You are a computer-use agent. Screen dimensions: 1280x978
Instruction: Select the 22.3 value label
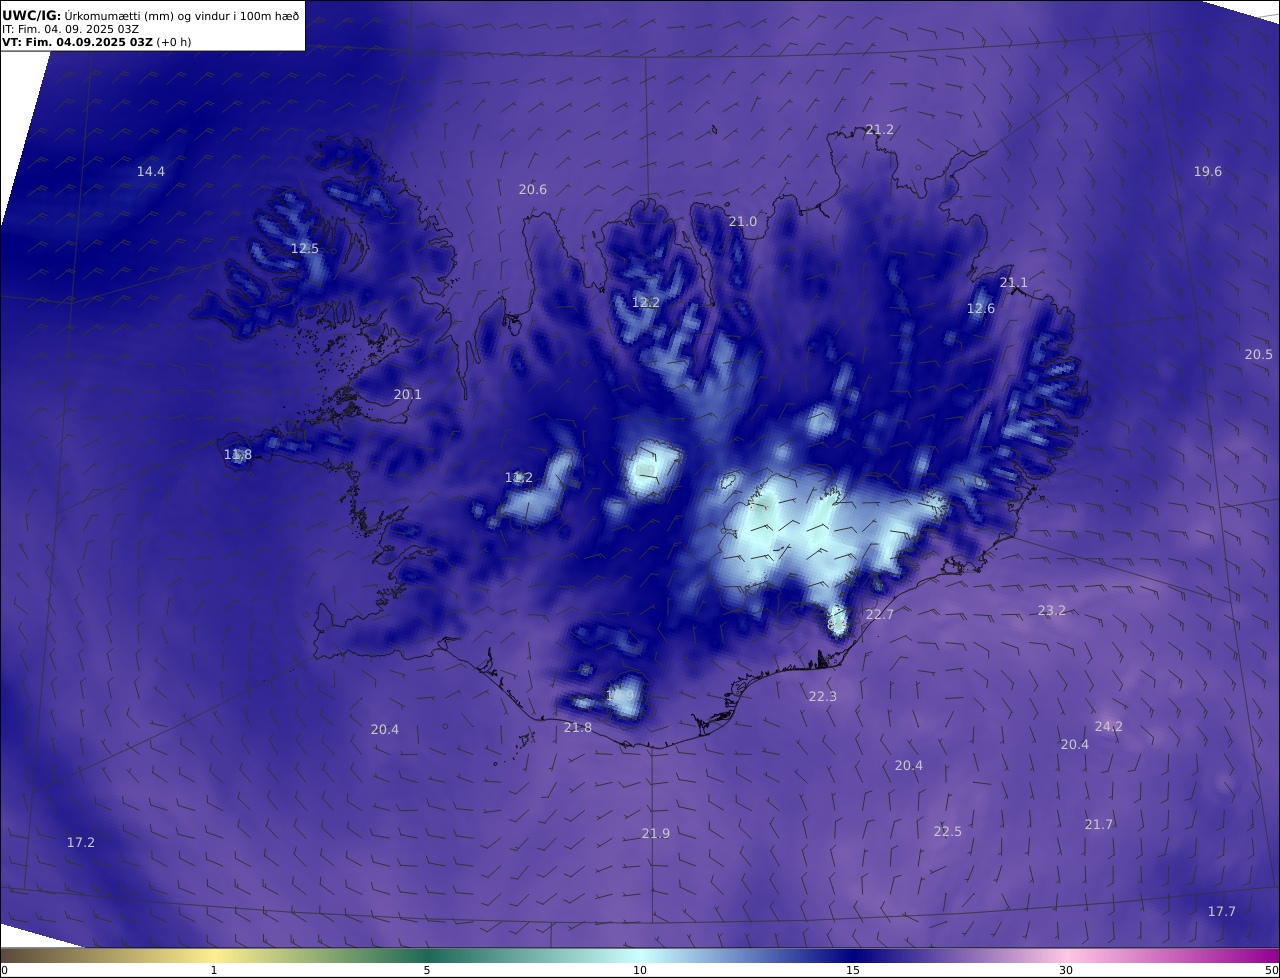coord(823,697)
